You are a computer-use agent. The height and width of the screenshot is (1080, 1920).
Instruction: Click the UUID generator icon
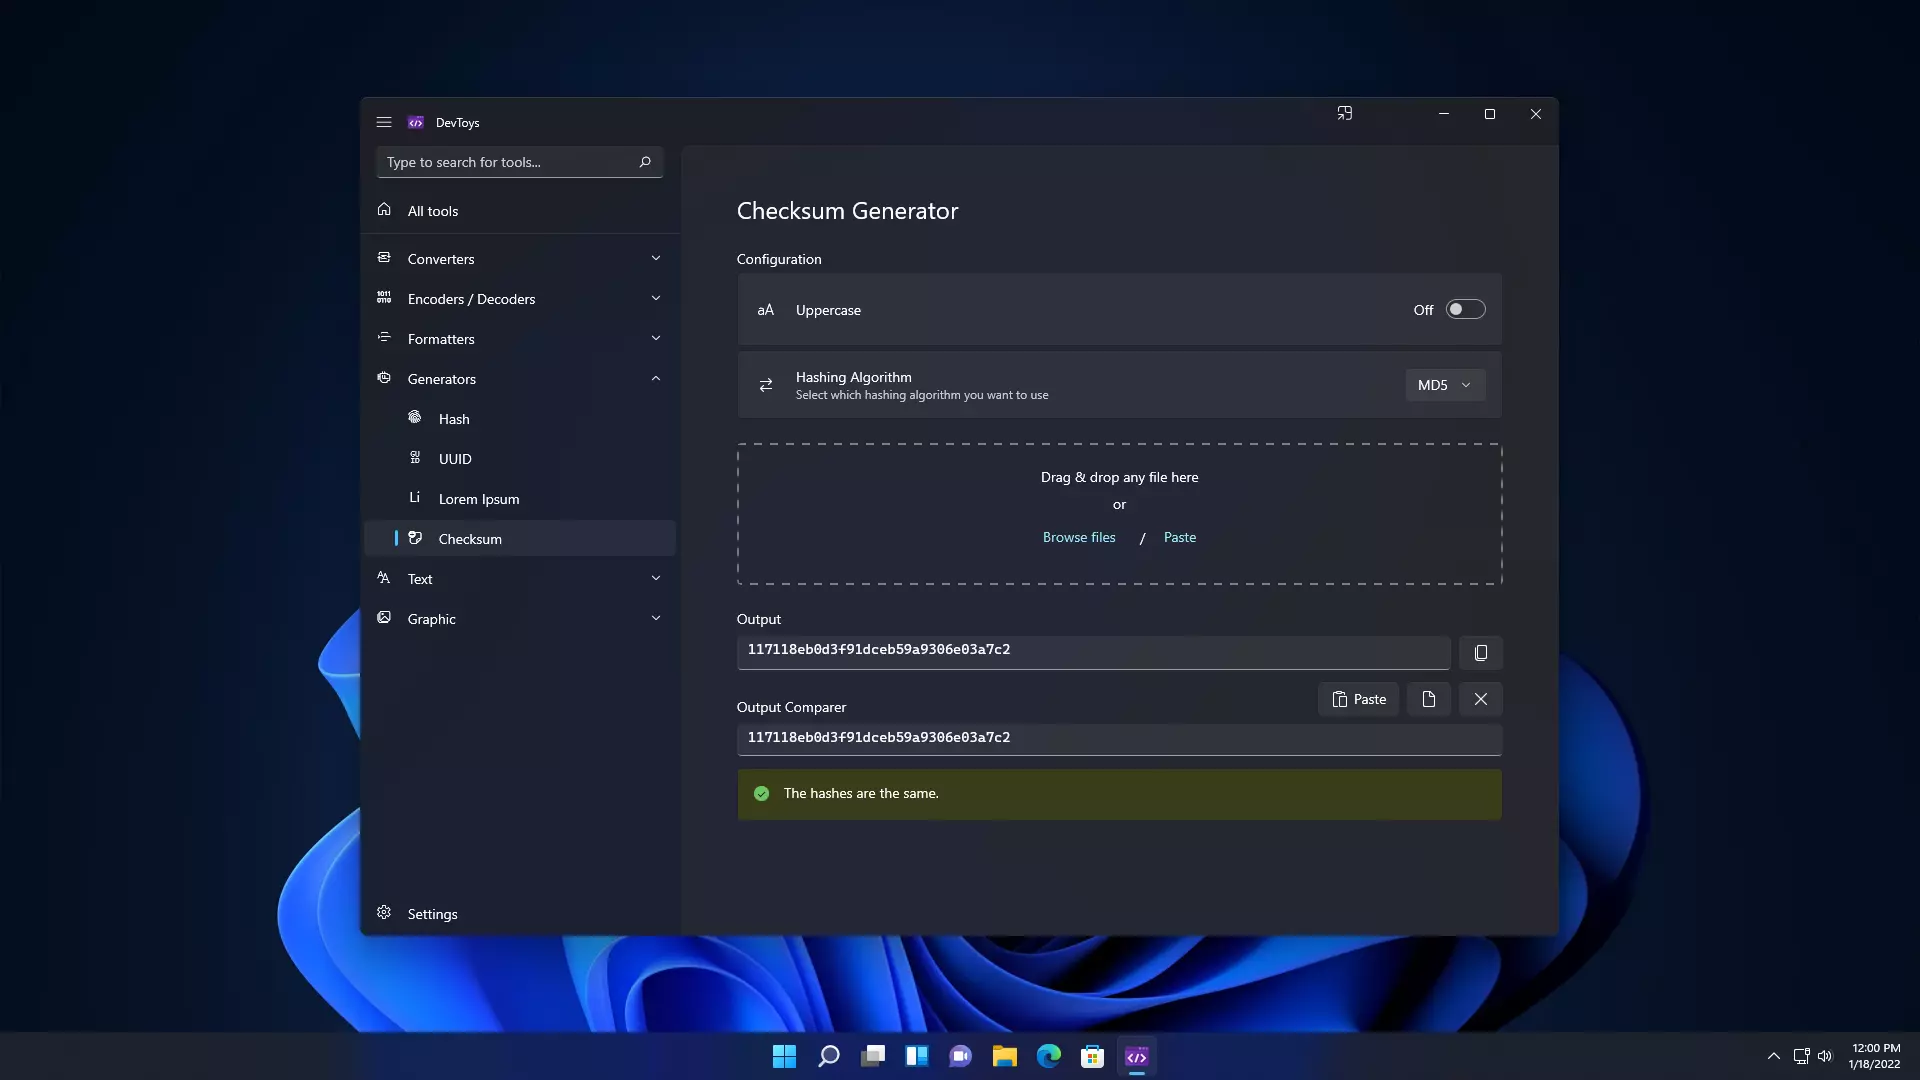(415, 458)
